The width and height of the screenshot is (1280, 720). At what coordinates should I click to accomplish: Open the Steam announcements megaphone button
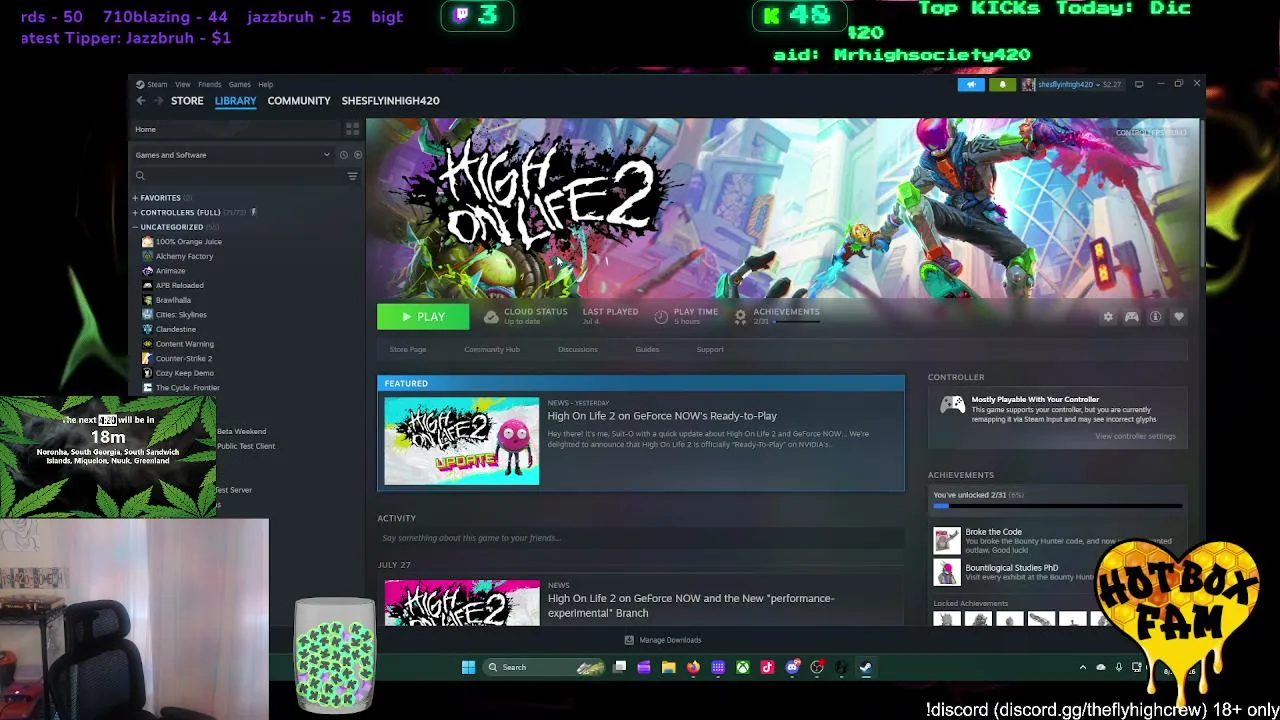[971, 85]
